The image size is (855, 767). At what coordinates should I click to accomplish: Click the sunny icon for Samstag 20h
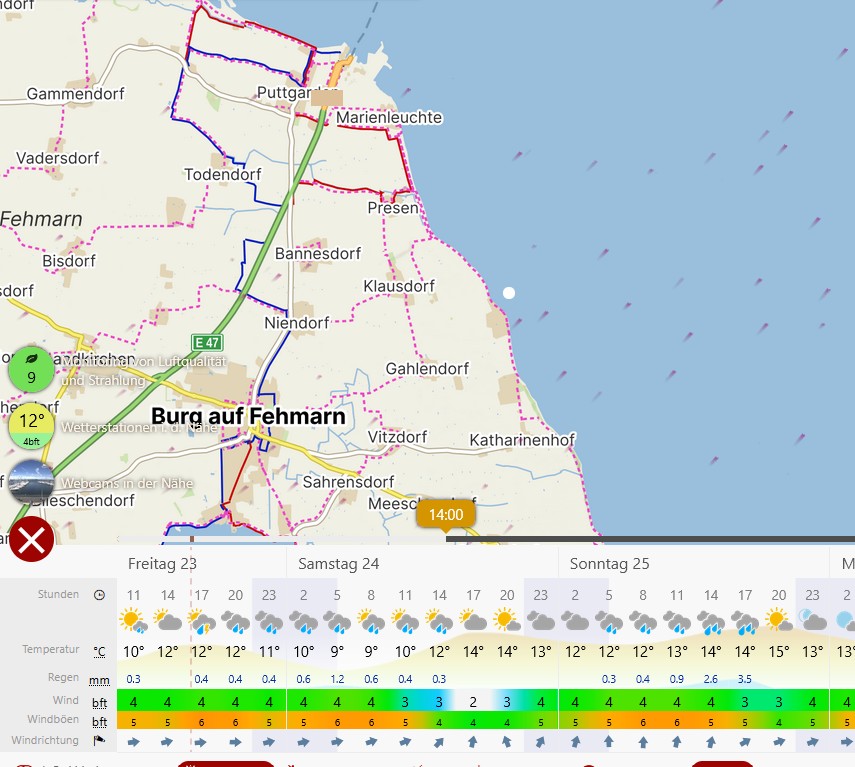pos(506,622)
